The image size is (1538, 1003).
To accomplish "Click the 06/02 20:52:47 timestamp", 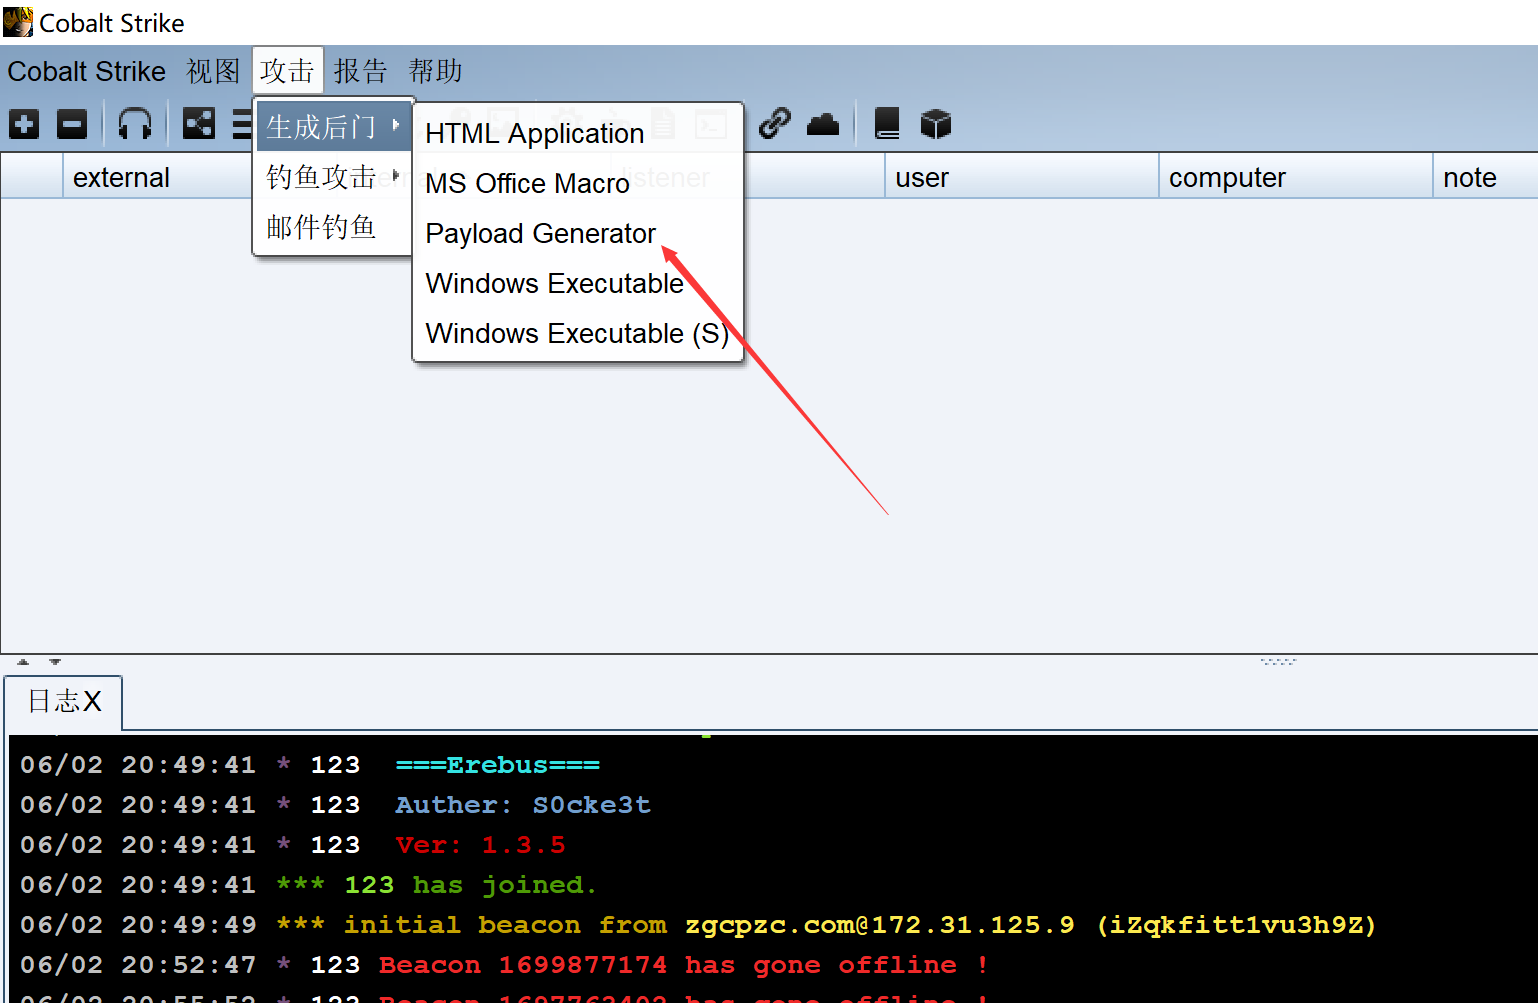I will coord(138,965).
